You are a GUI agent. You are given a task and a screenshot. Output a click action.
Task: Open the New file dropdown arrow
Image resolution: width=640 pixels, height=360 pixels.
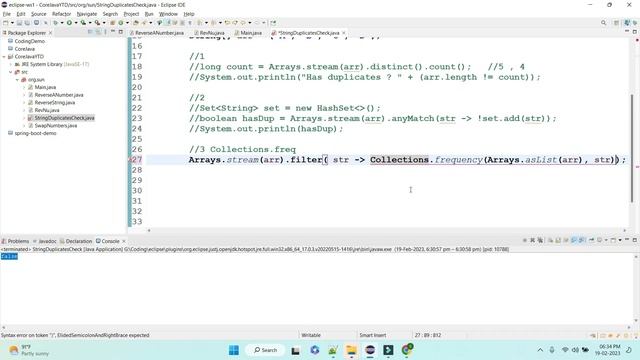[x=12, y=23]
